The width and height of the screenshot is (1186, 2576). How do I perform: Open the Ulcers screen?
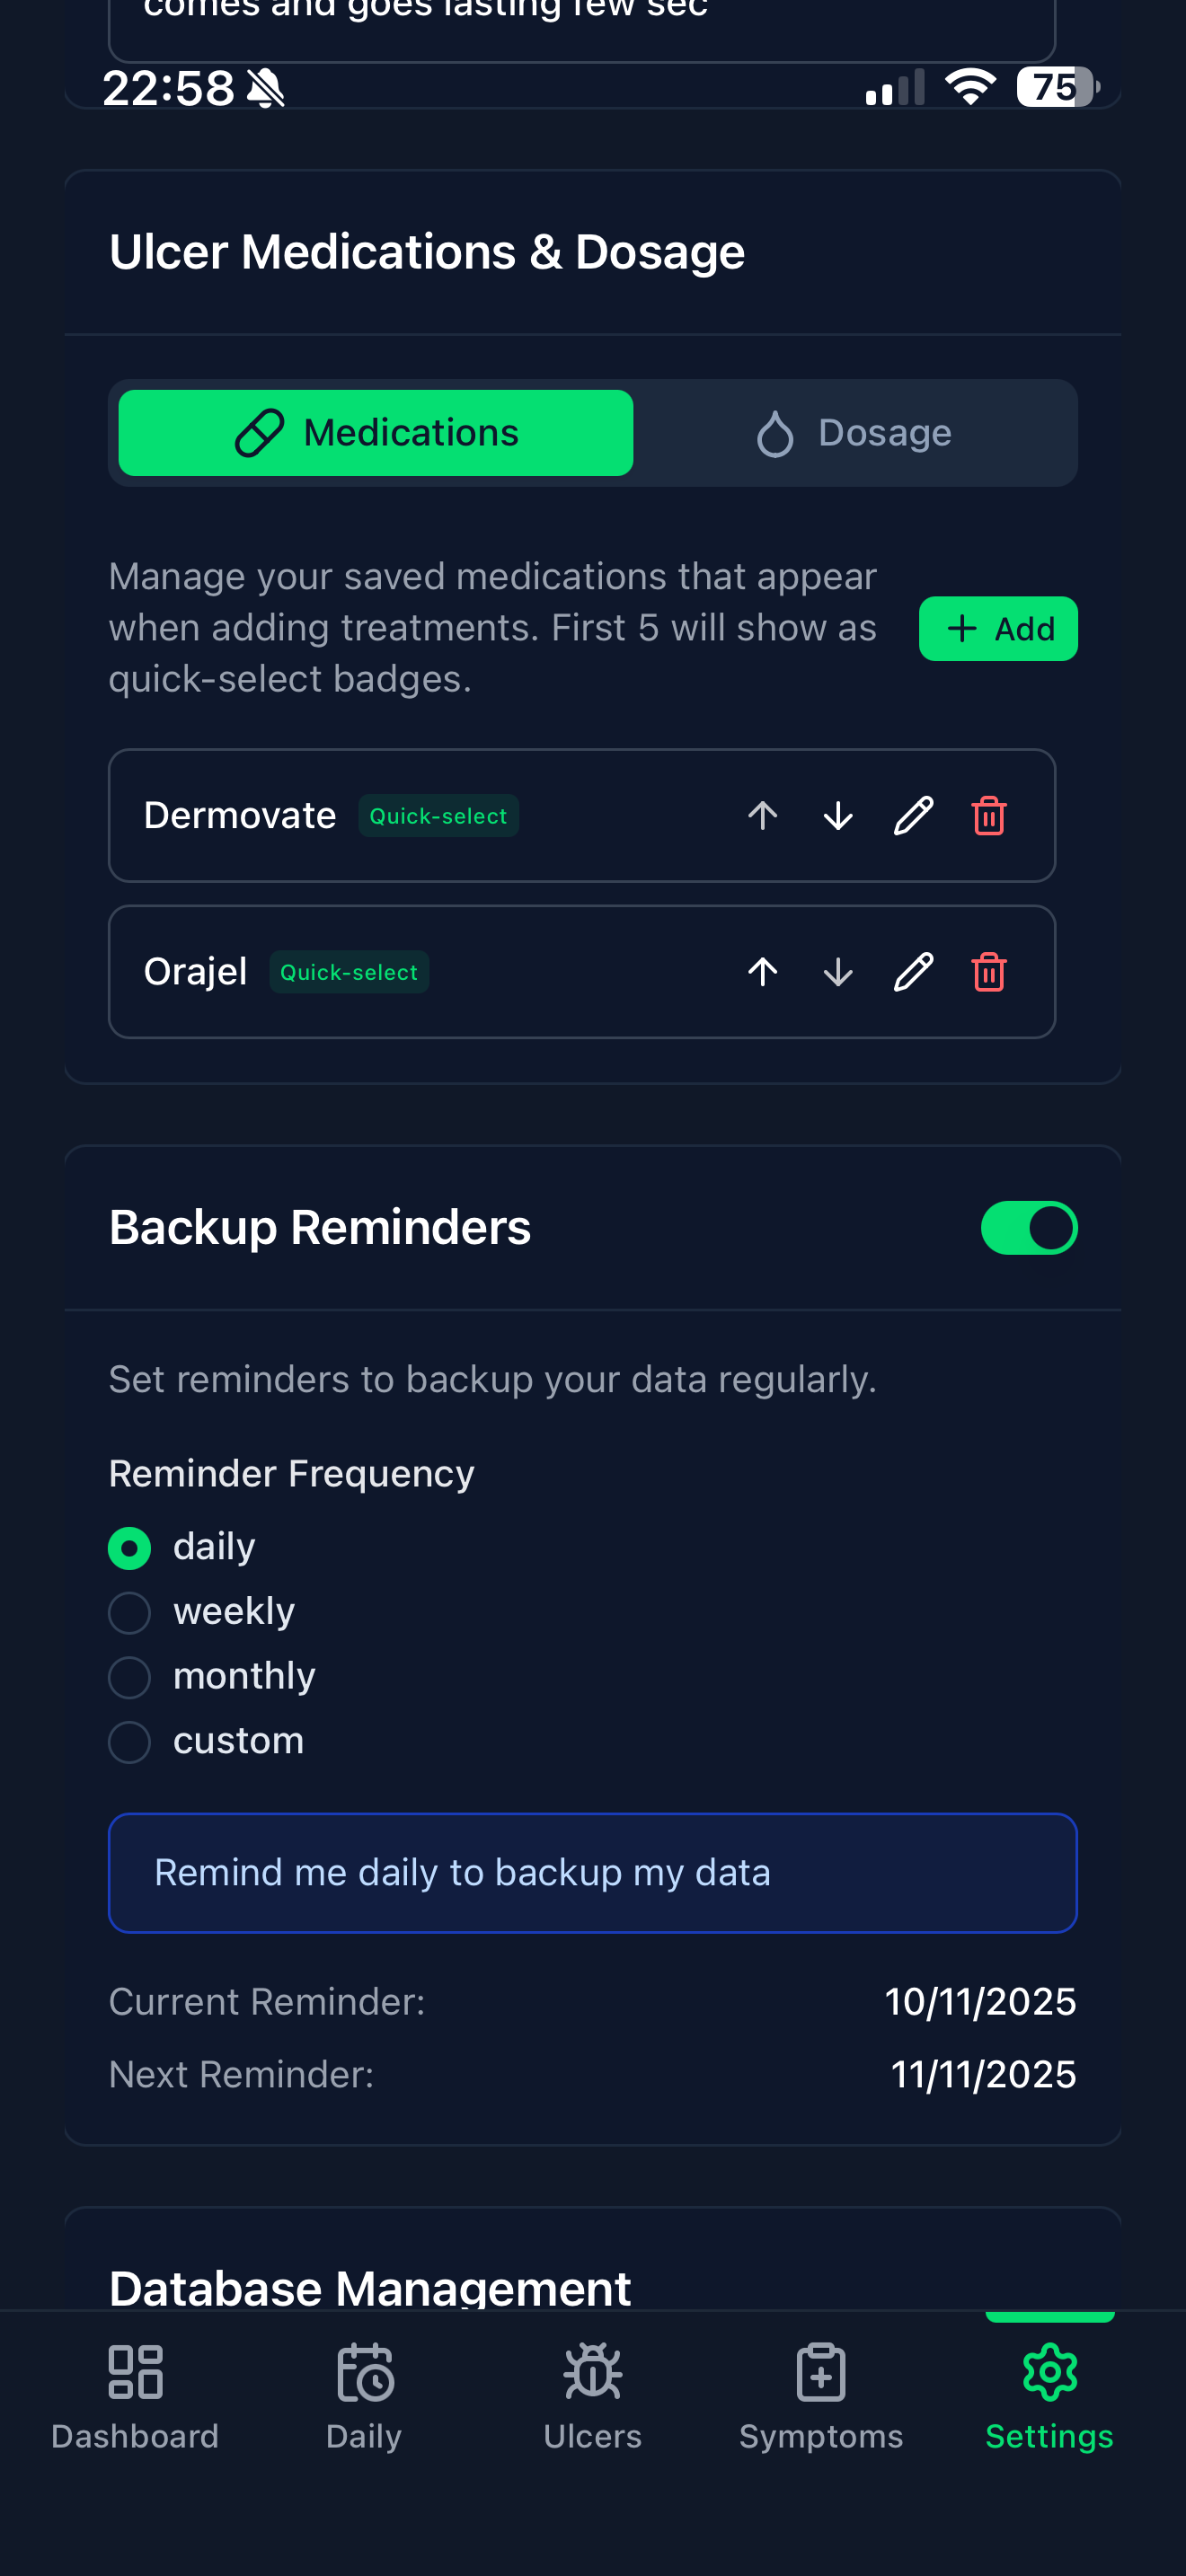(592, 2400)
